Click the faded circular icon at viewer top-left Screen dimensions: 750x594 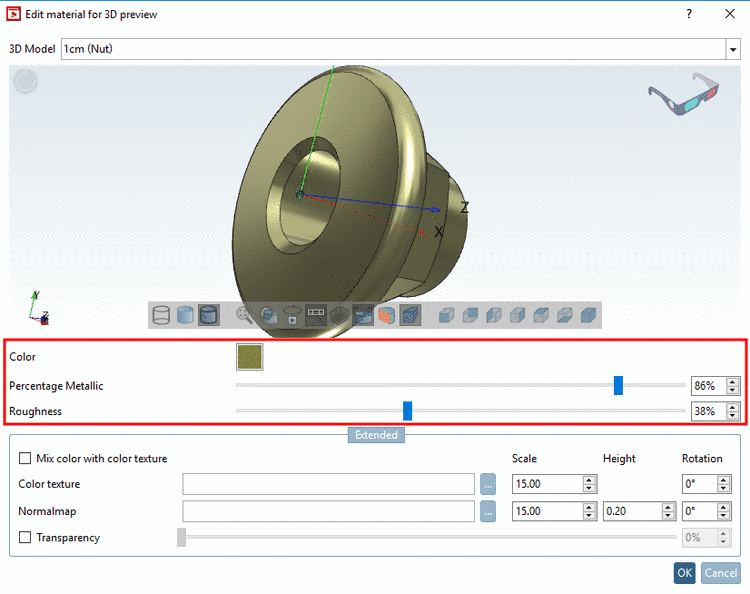(x=25, y=81)
